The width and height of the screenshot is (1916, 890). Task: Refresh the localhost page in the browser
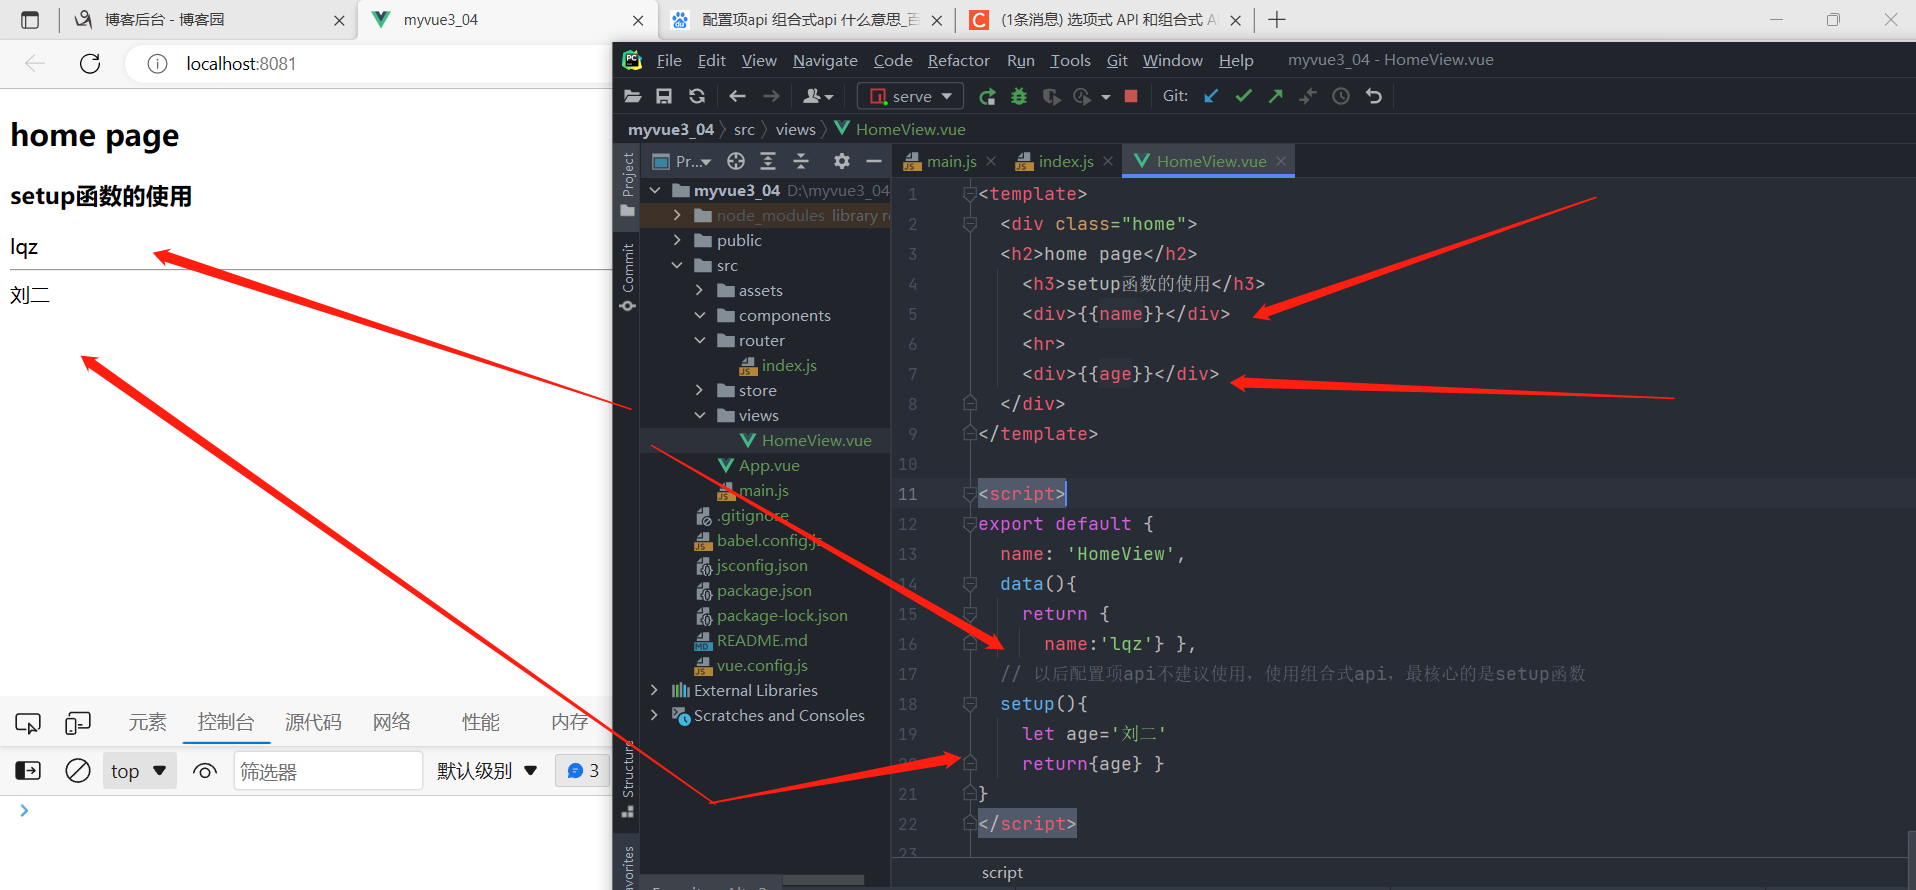[x=90, y=64]
